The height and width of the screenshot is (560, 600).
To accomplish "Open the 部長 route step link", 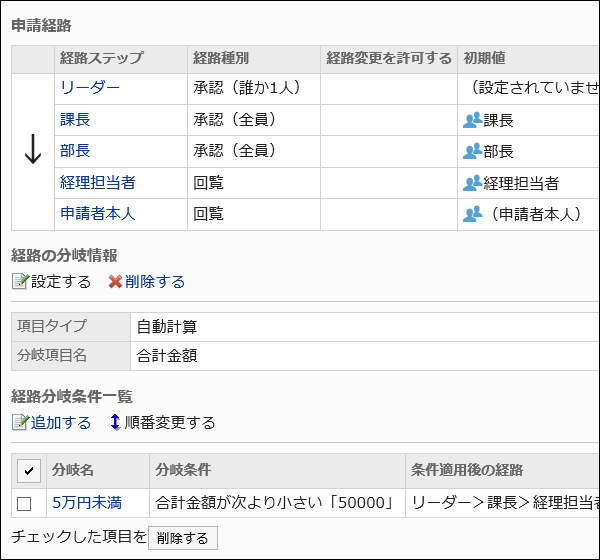I will 75,150.
